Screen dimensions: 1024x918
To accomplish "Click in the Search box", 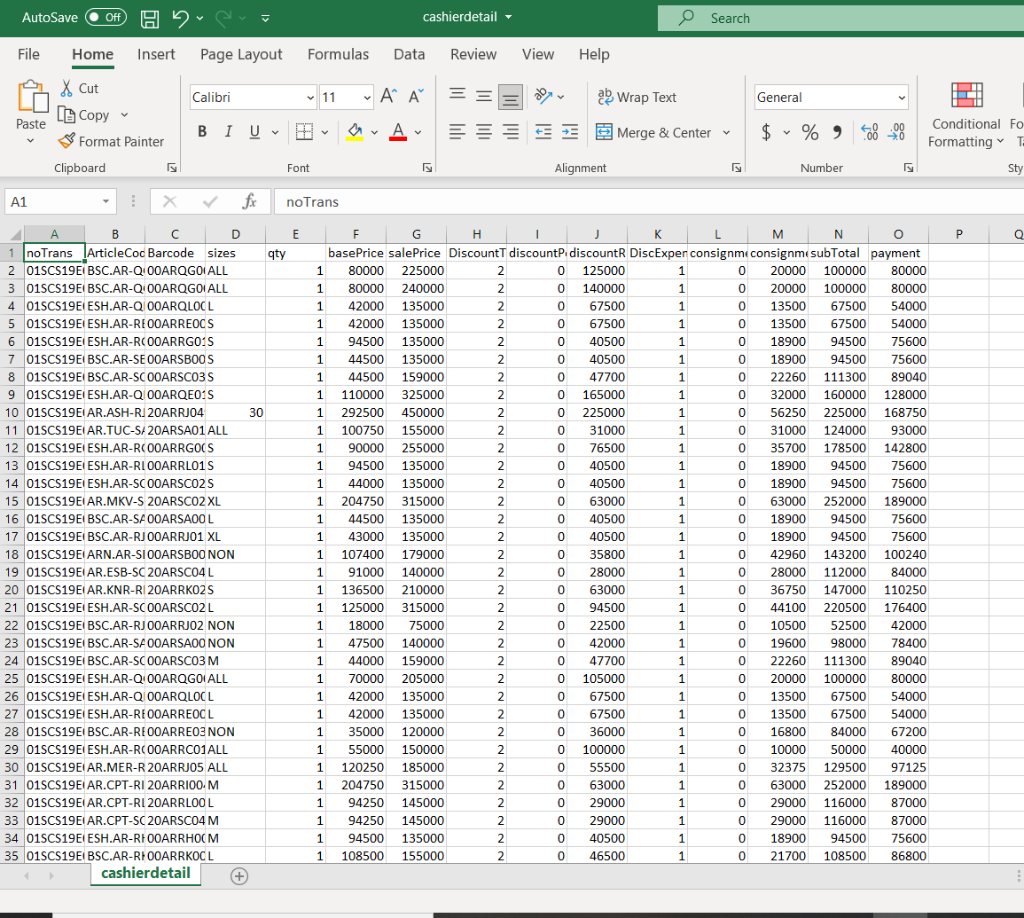I will (x=840, y=18).
